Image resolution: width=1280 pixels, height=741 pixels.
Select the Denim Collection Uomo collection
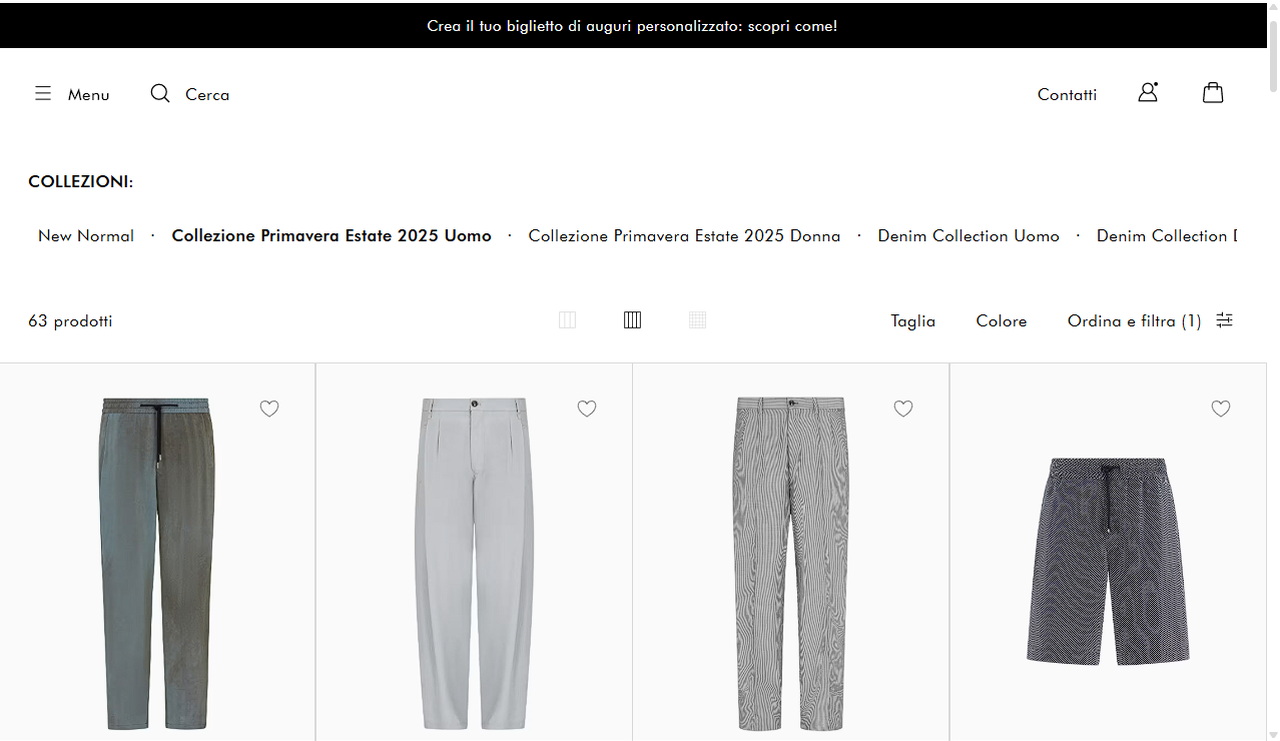pos(968,235)
